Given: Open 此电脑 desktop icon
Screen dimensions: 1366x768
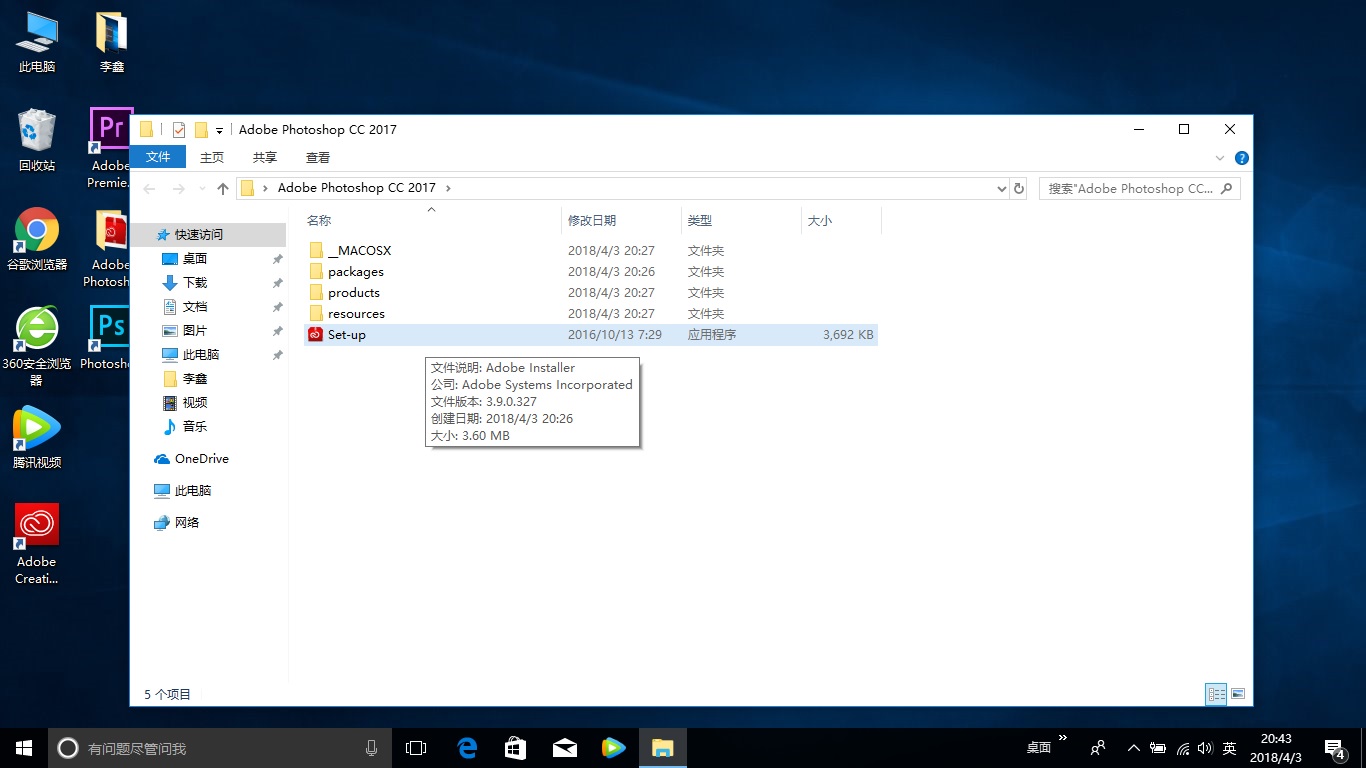Looking at the screenshot, I should tap(37, 43).
